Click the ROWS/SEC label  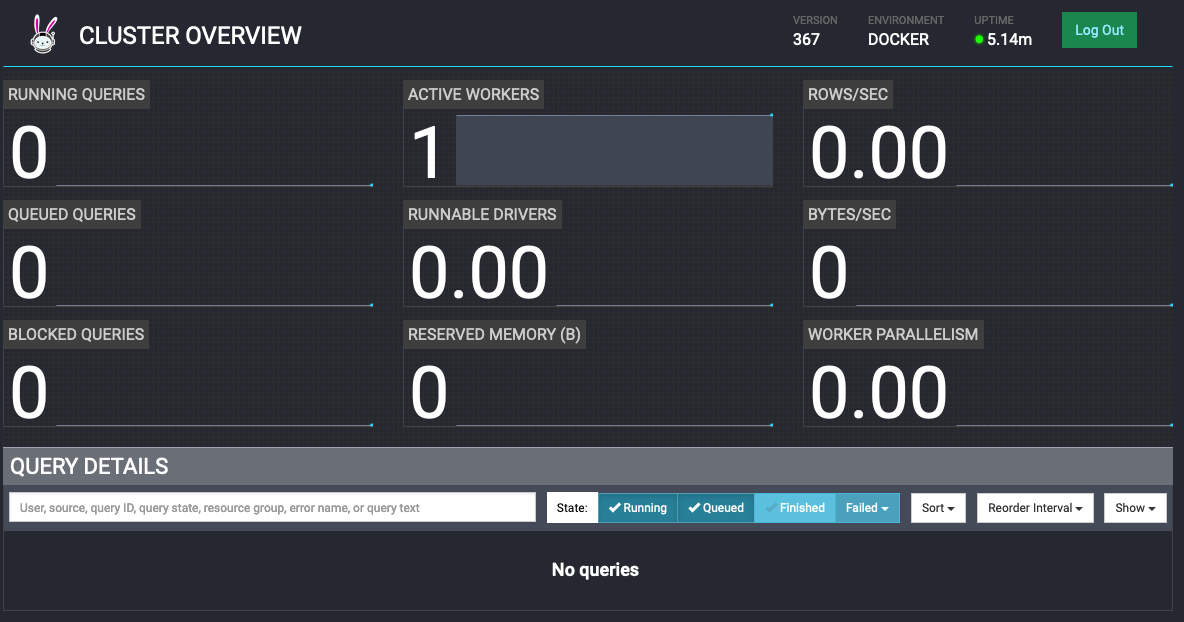848,94
